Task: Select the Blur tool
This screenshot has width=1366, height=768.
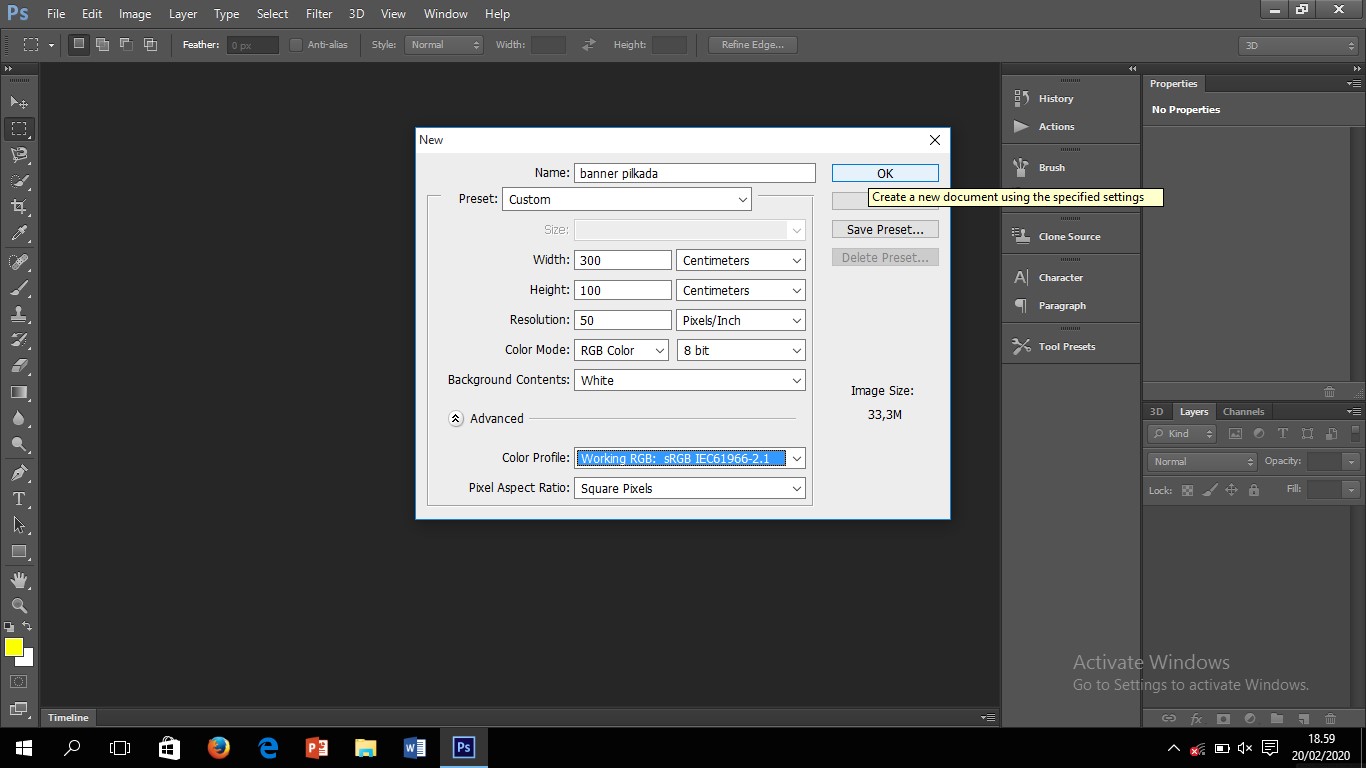Action: (x=19, y=418)
